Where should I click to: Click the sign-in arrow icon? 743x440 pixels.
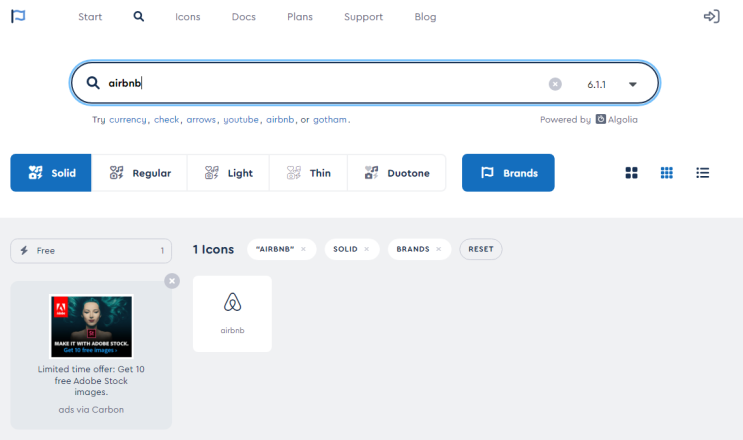711,17
